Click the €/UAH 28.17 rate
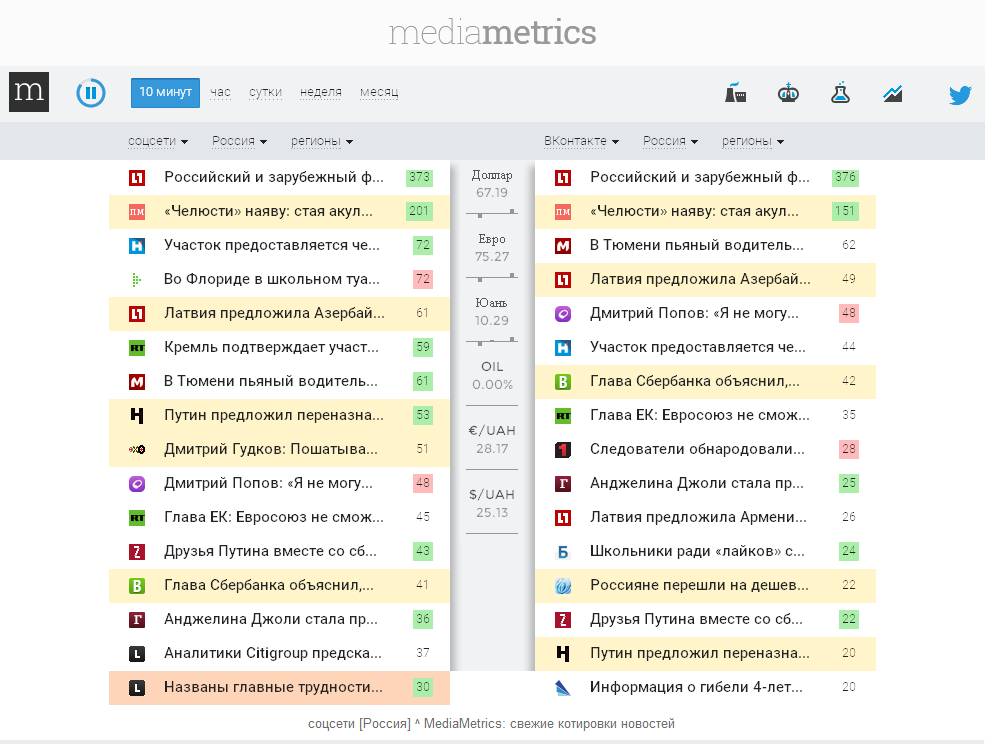This screenshot has height=744, width=985. tap(492, 439)
